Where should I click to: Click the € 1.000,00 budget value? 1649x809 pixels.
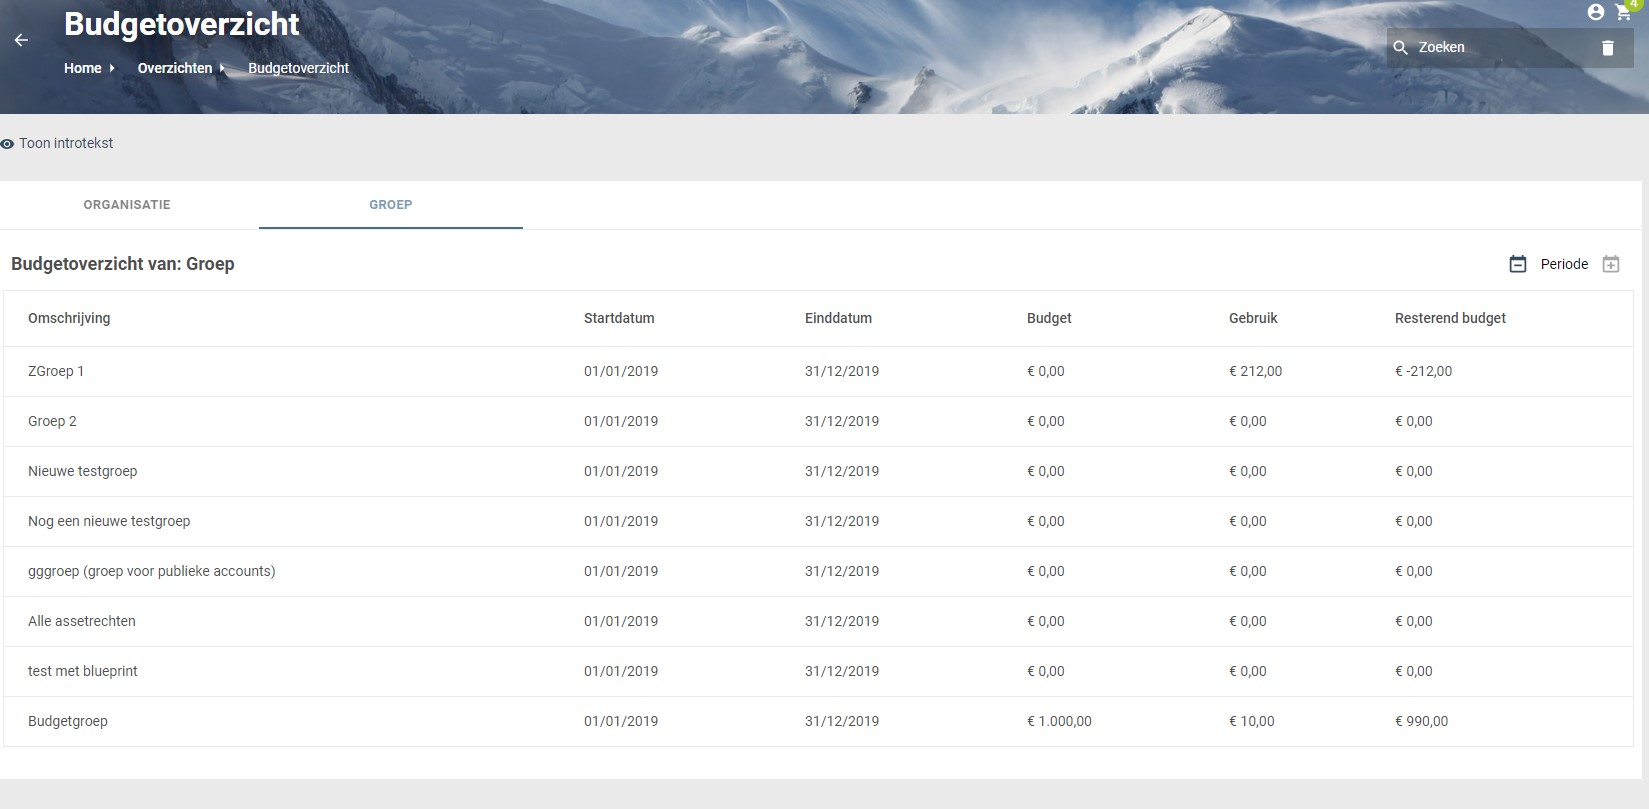1059,721
